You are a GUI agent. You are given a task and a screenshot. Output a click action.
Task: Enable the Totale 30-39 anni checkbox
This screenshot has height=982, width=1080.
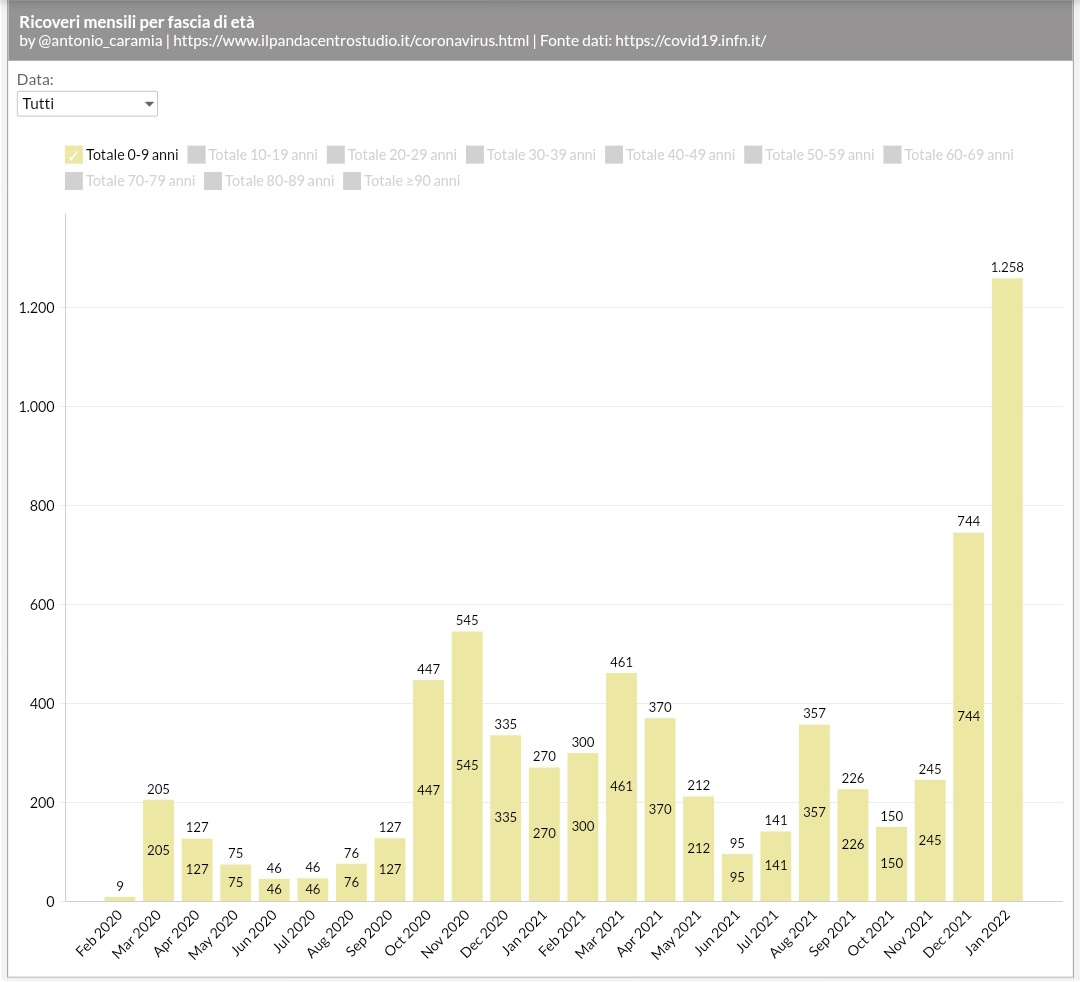(475, 155)
